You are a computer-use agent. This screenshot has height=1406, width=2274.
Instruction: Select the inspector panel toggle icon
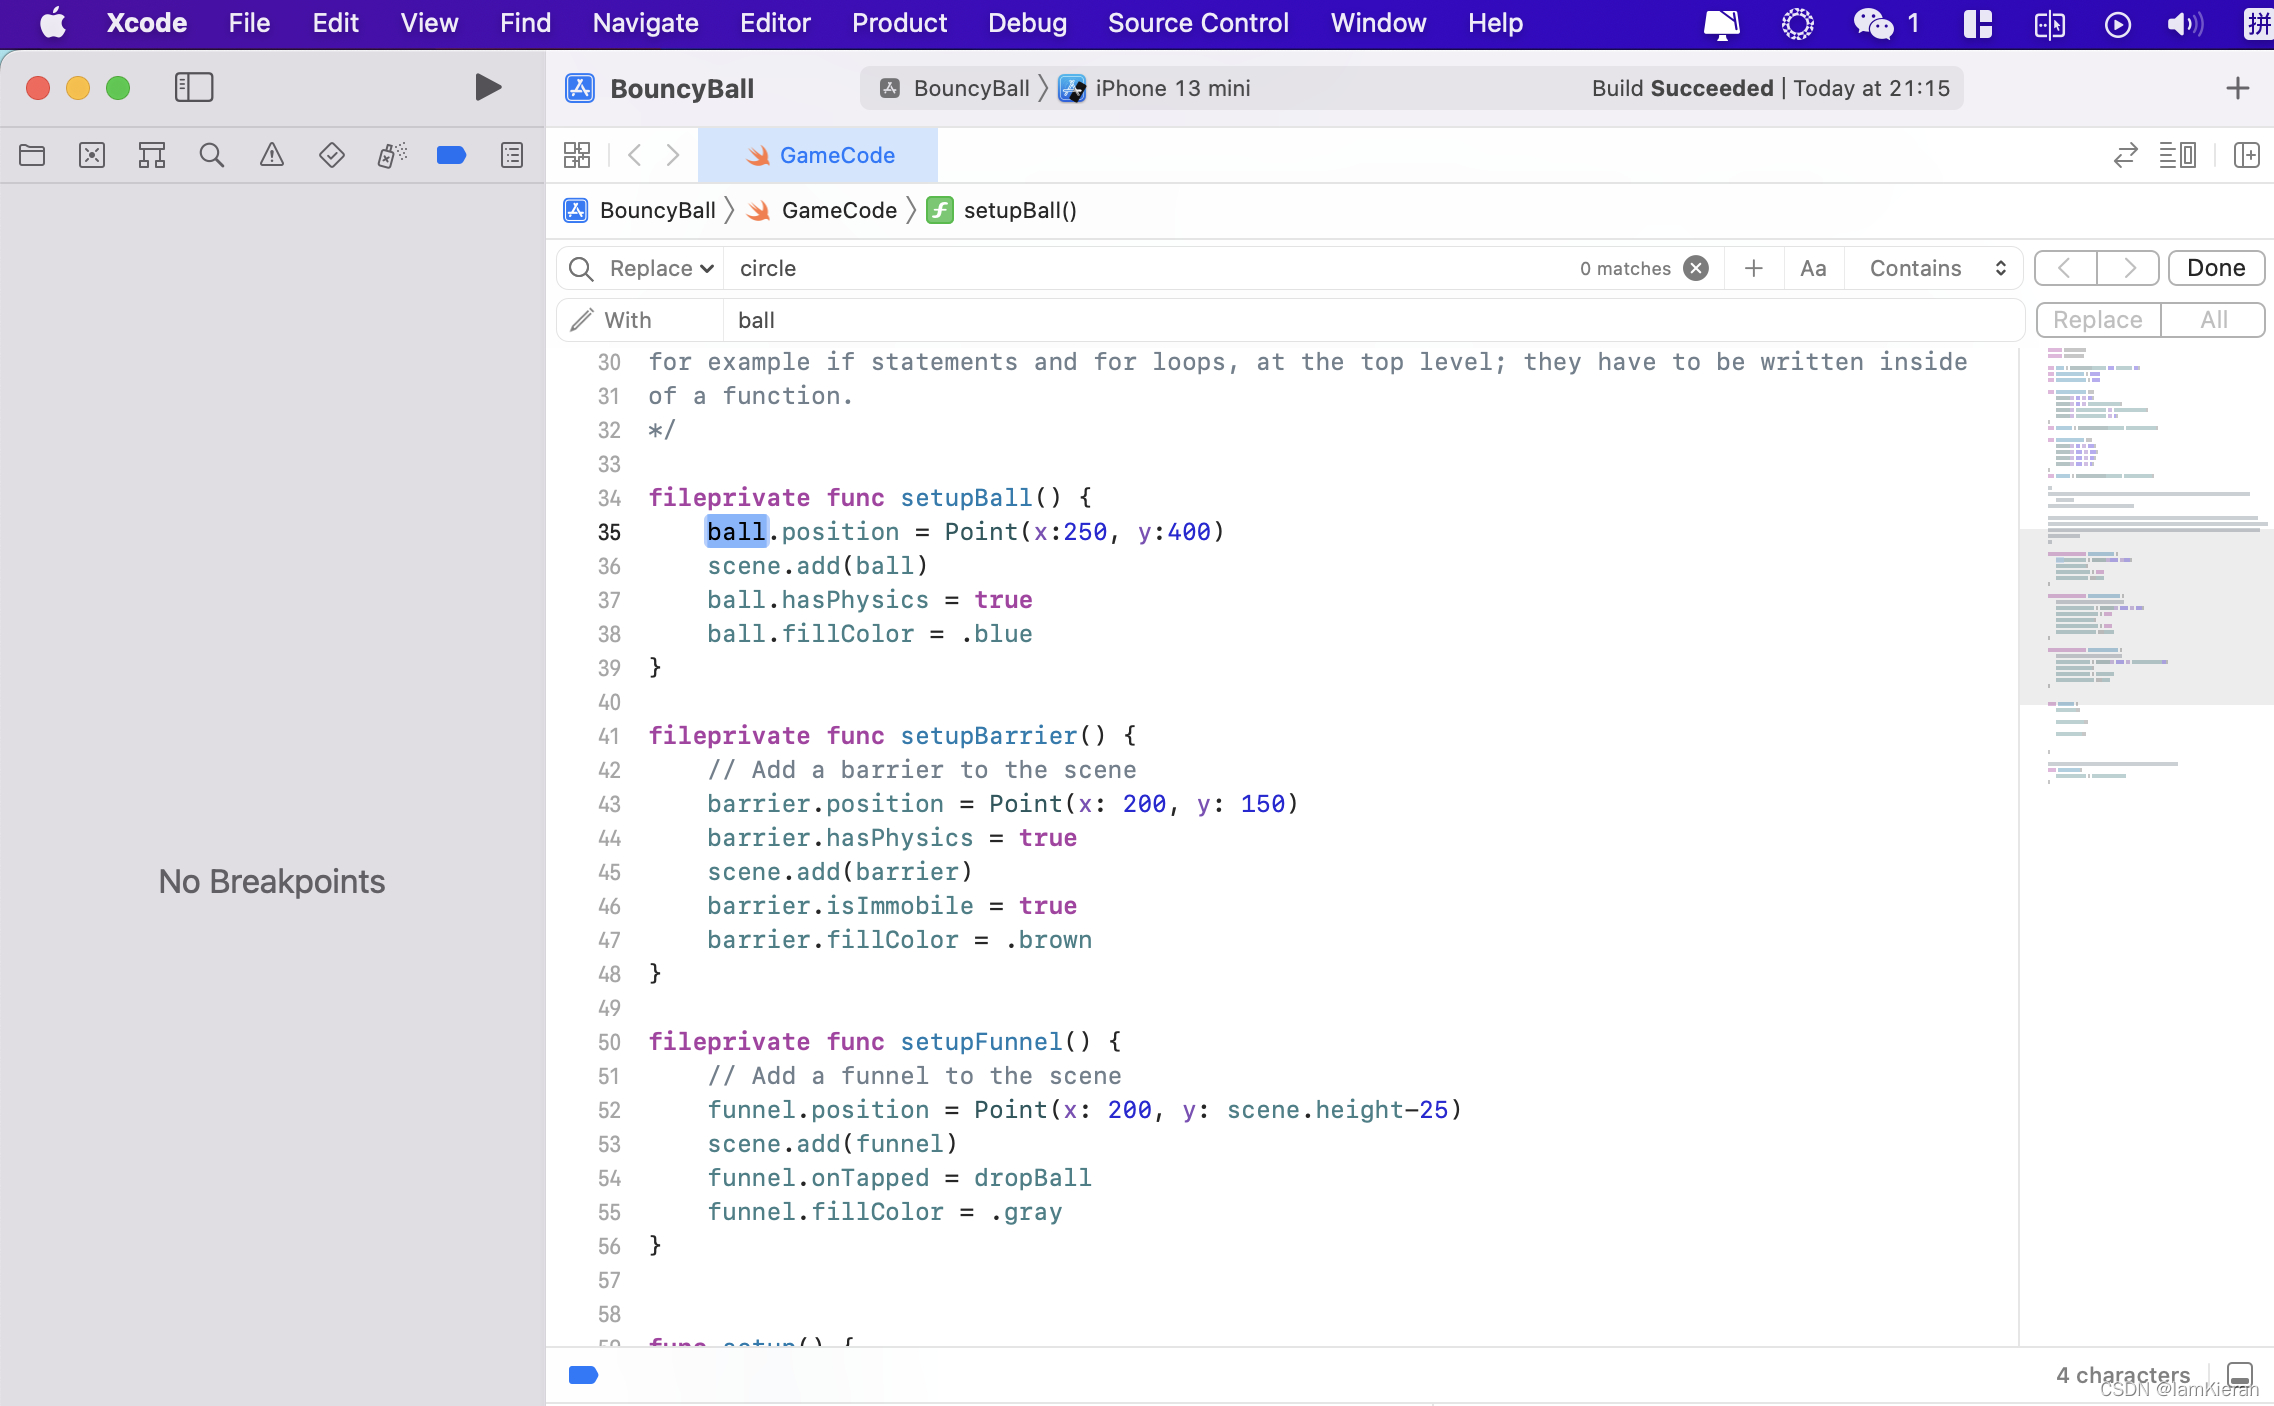[x=2248, y=154]
